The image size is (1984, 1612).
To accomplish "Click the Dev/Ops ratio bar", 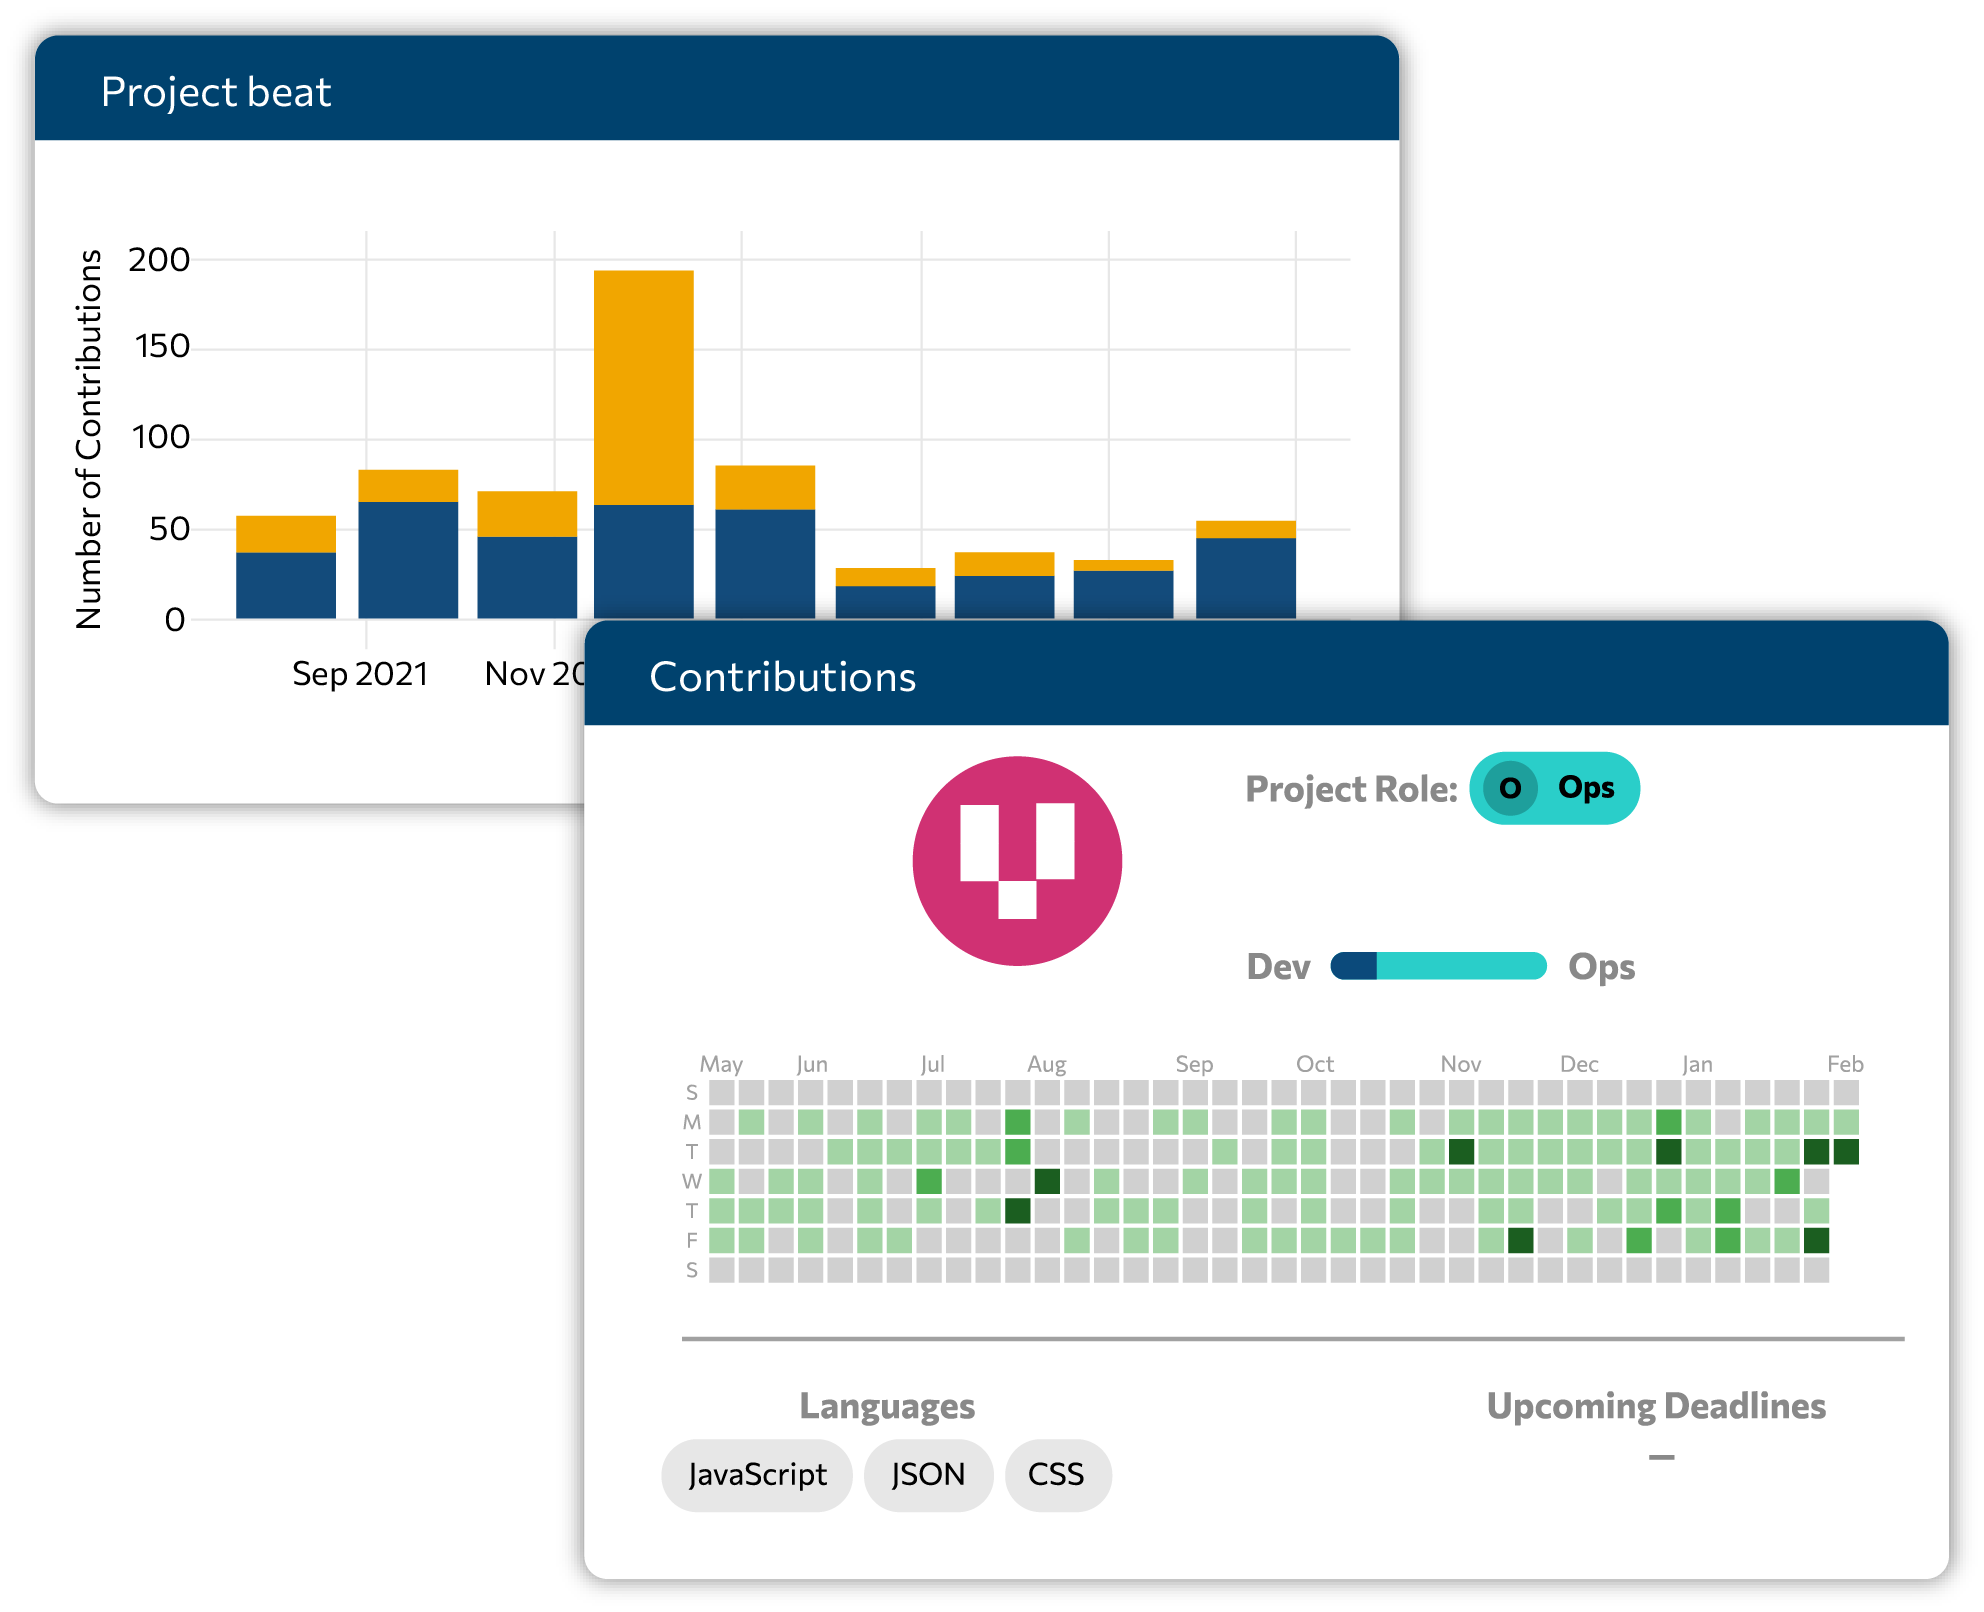I will click(x=1438, y=966).
